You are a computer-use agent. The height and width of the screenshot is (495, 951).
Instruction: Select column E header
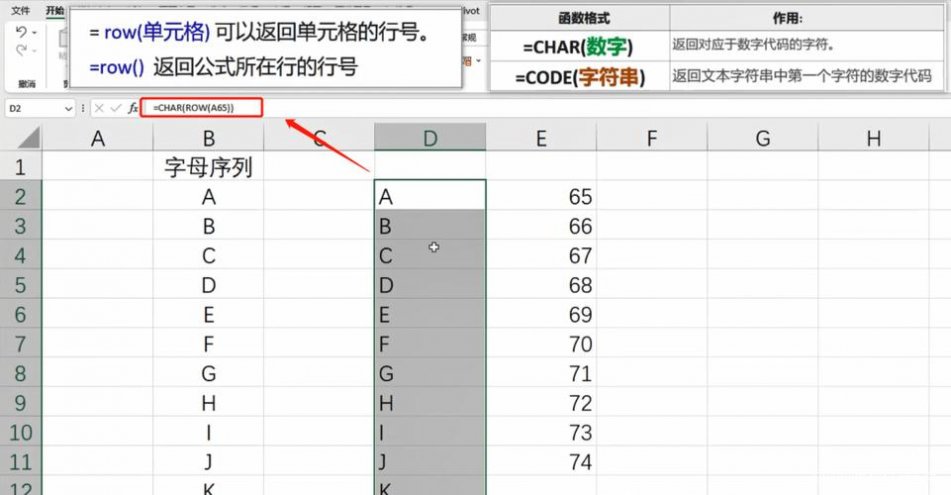coord(541,138)
